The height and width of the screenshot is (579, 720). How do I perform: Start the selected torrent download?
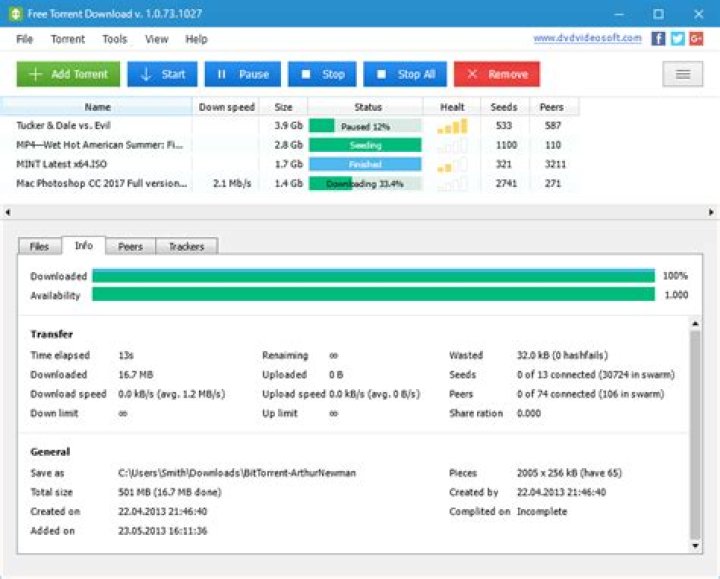click(x=162, y=74)
